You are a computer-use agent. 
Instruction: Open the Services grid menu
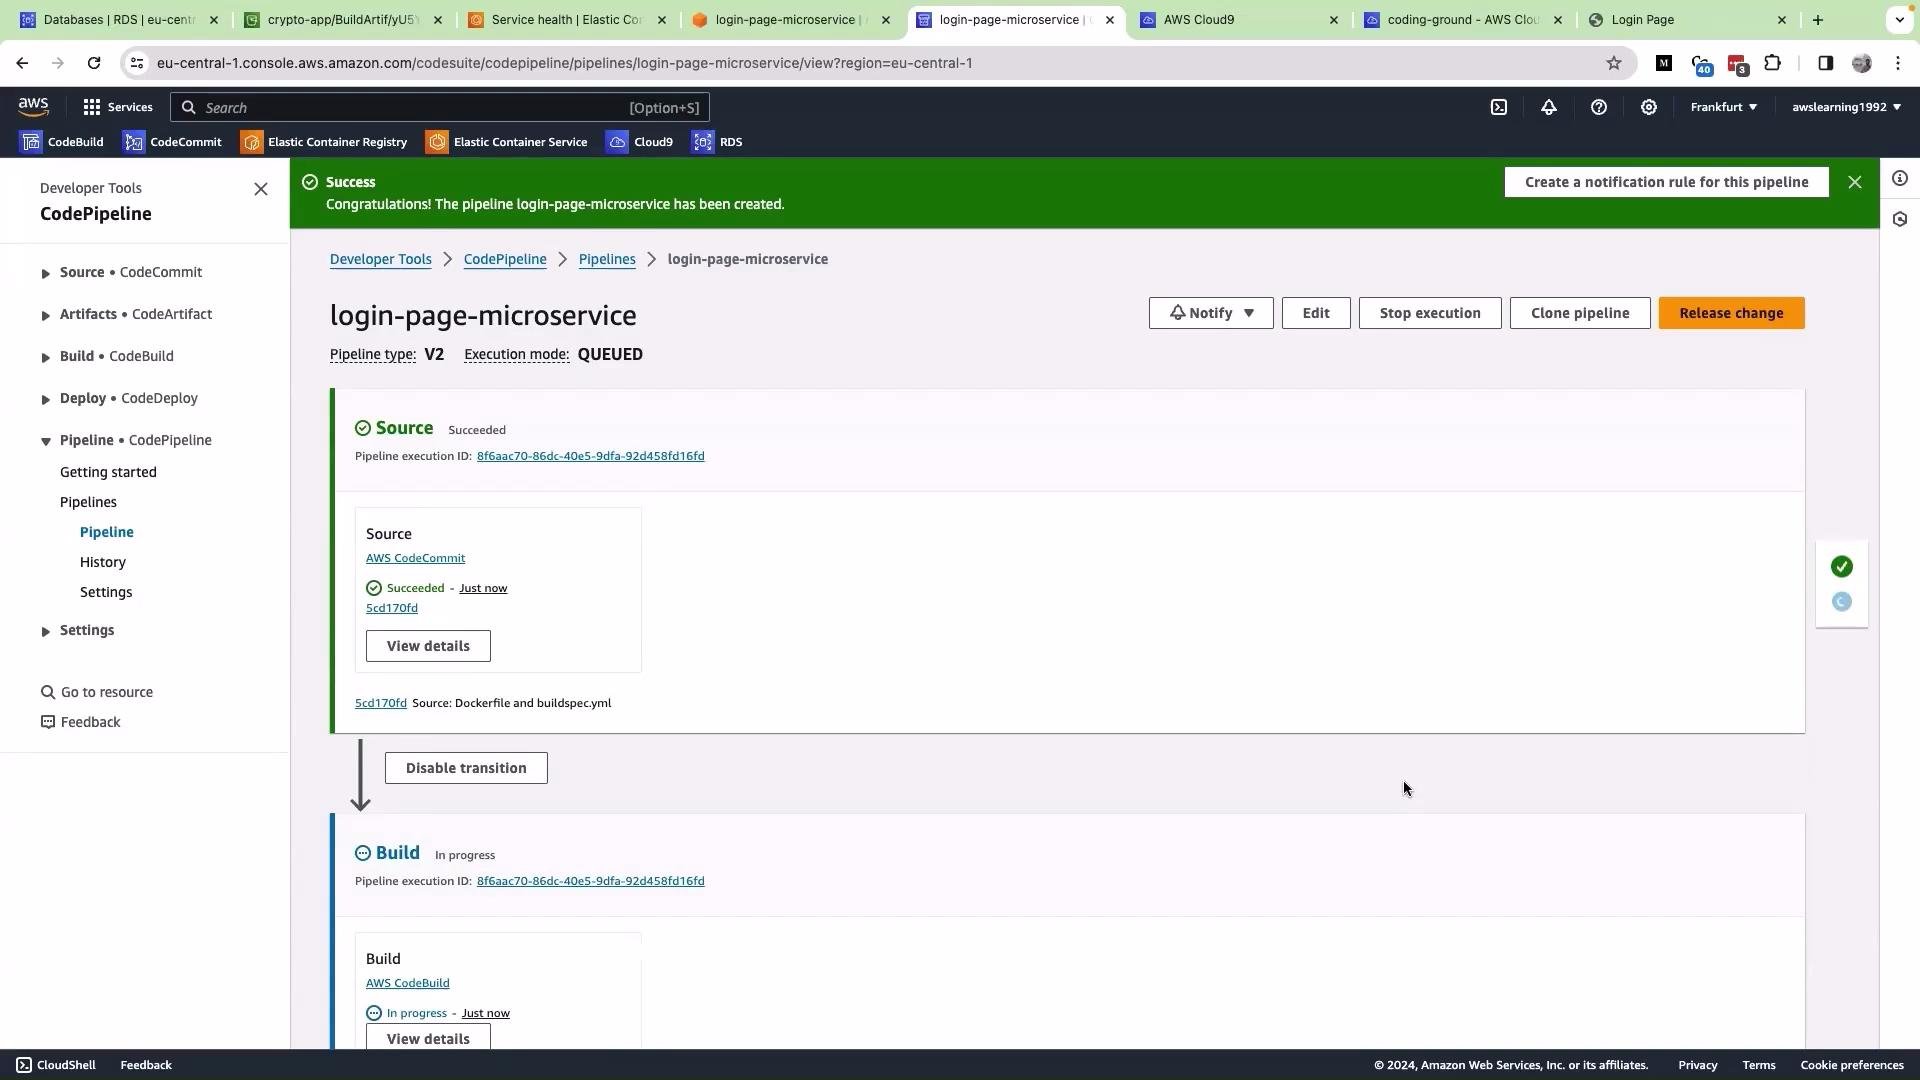pyautogui.click(x=118, y=107)
